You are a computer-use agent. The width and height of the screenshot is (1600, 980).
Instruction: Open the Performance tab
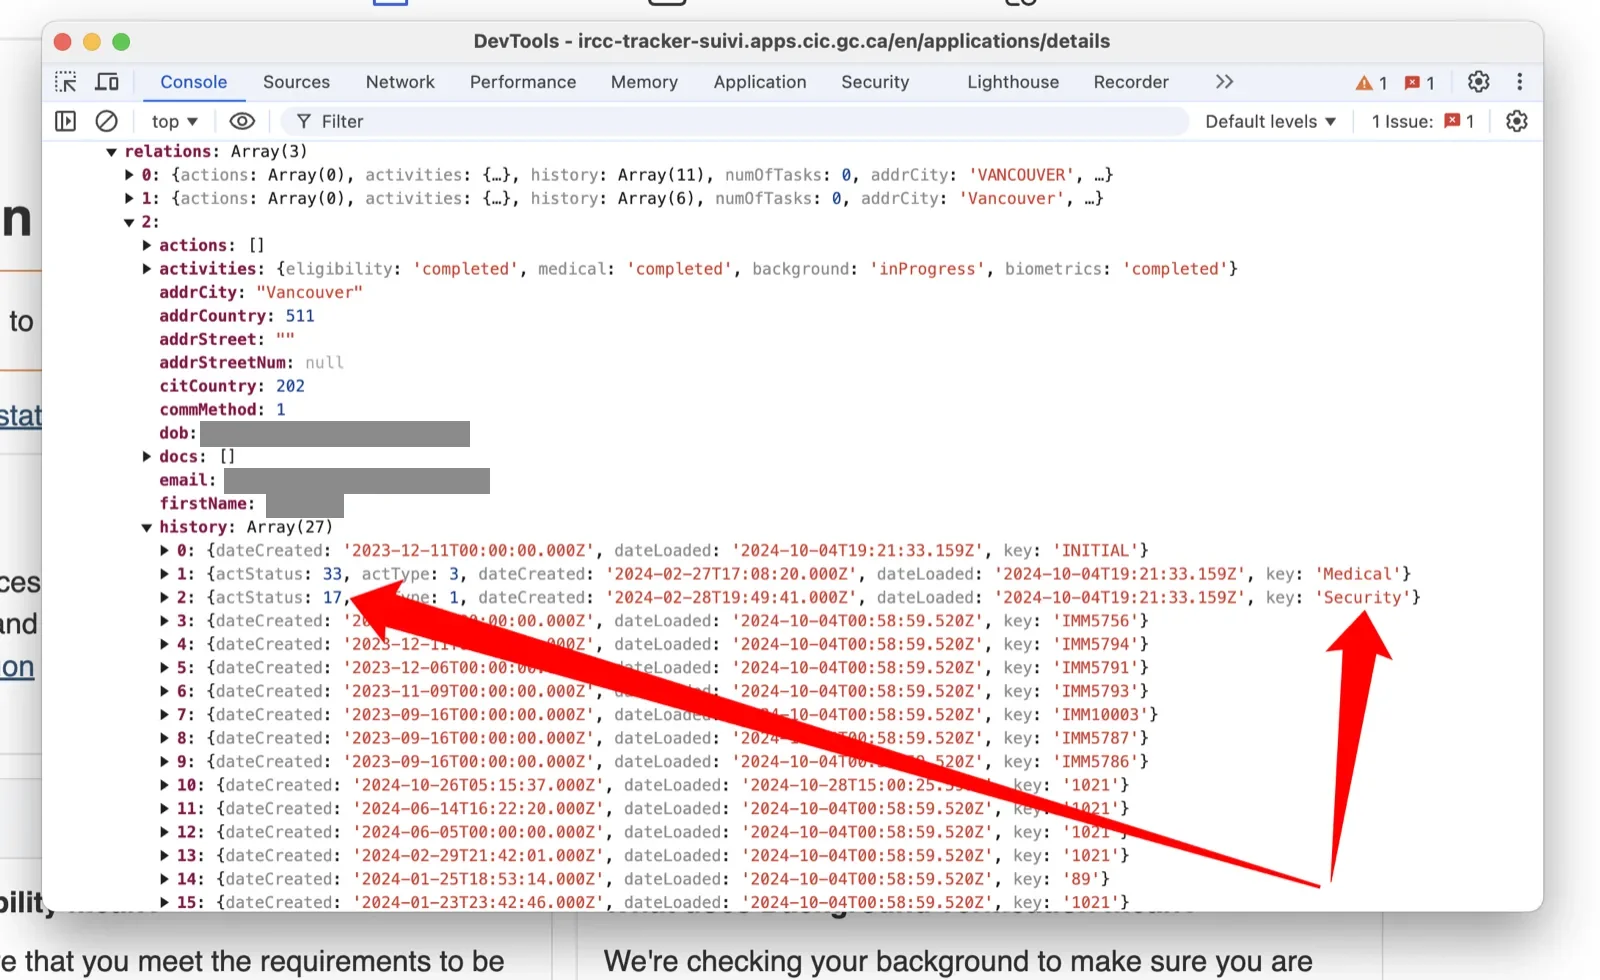click(523, 82)
